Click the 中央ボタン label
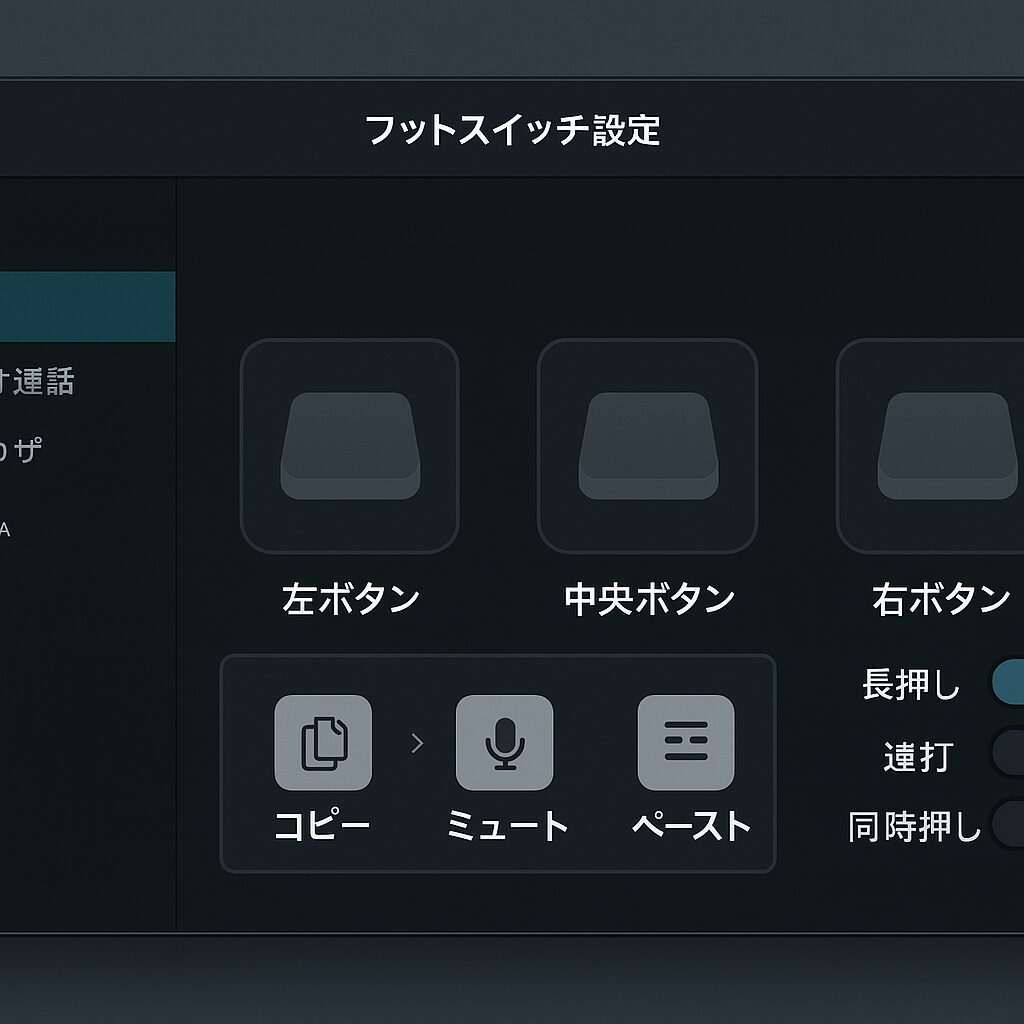This screenshot has width=1024, height=1024. pos(649,599)
